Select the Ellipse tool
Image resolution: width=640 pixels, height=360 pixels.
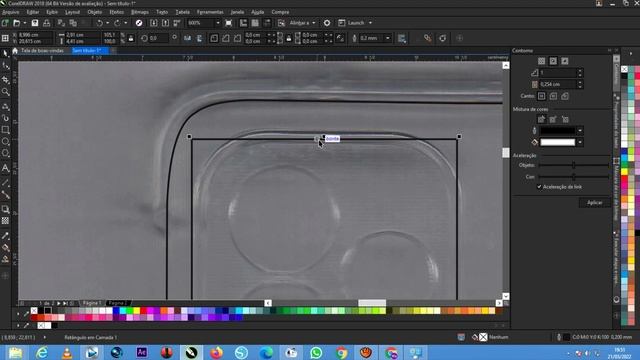(5, 142)
